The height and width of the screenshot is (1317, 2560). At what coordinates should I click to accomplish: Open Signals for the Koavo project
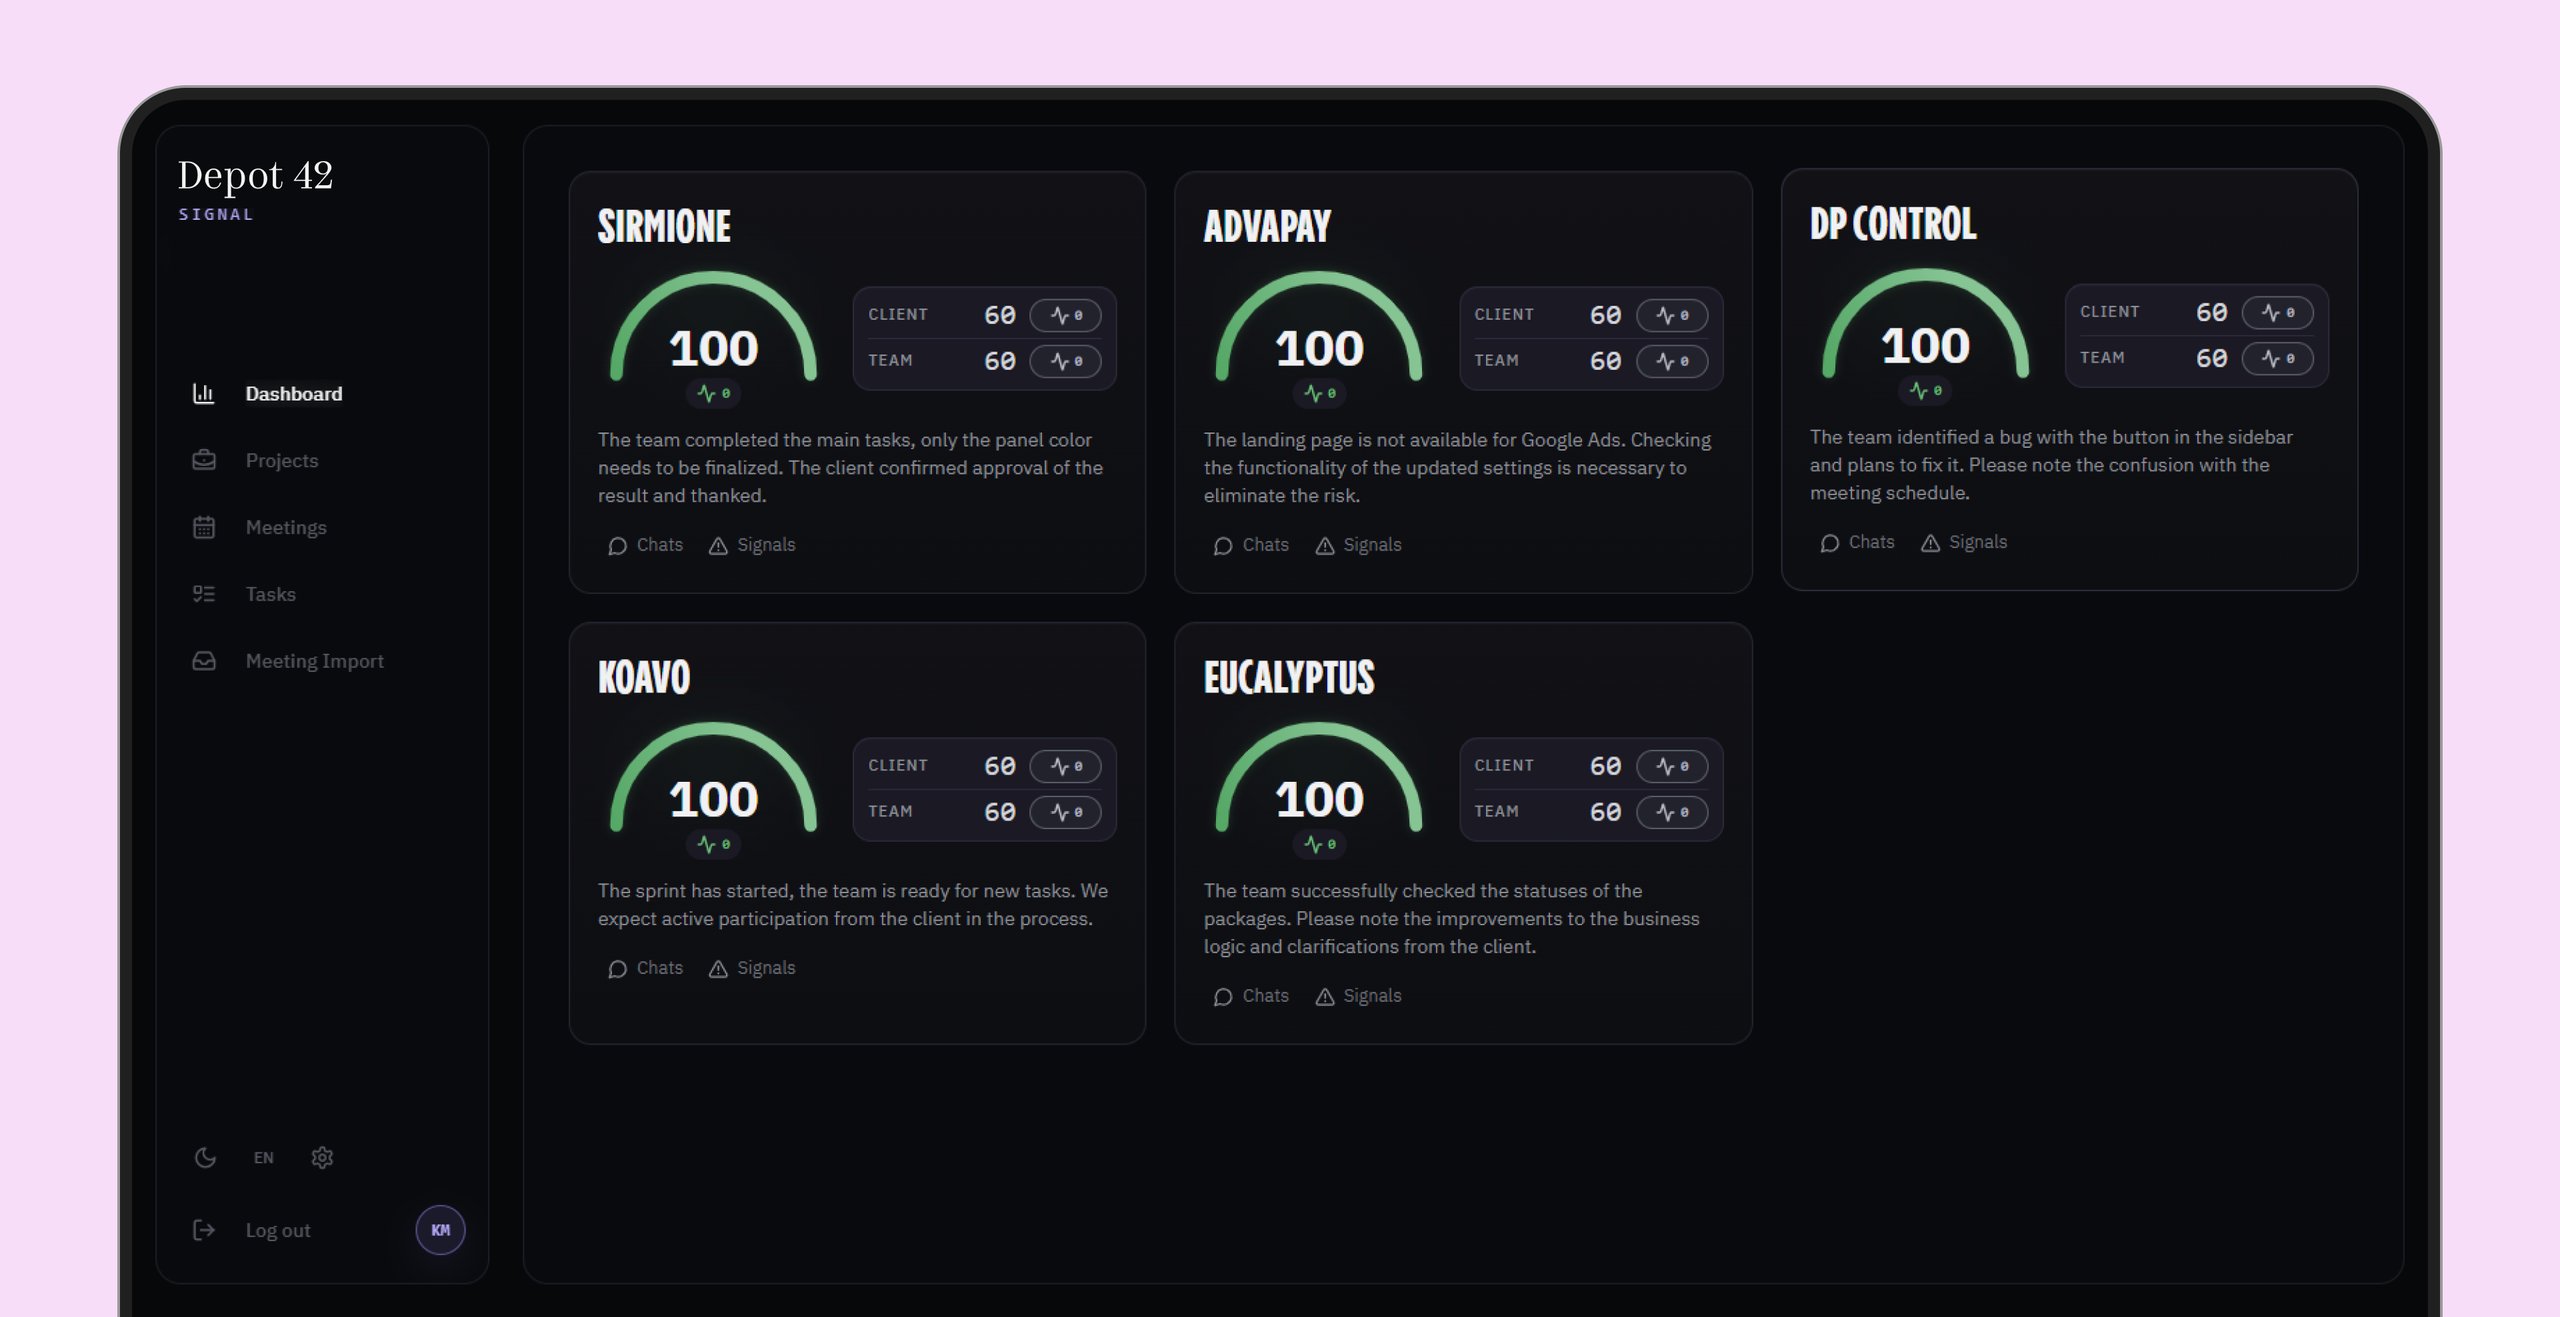tap(752, 969)
